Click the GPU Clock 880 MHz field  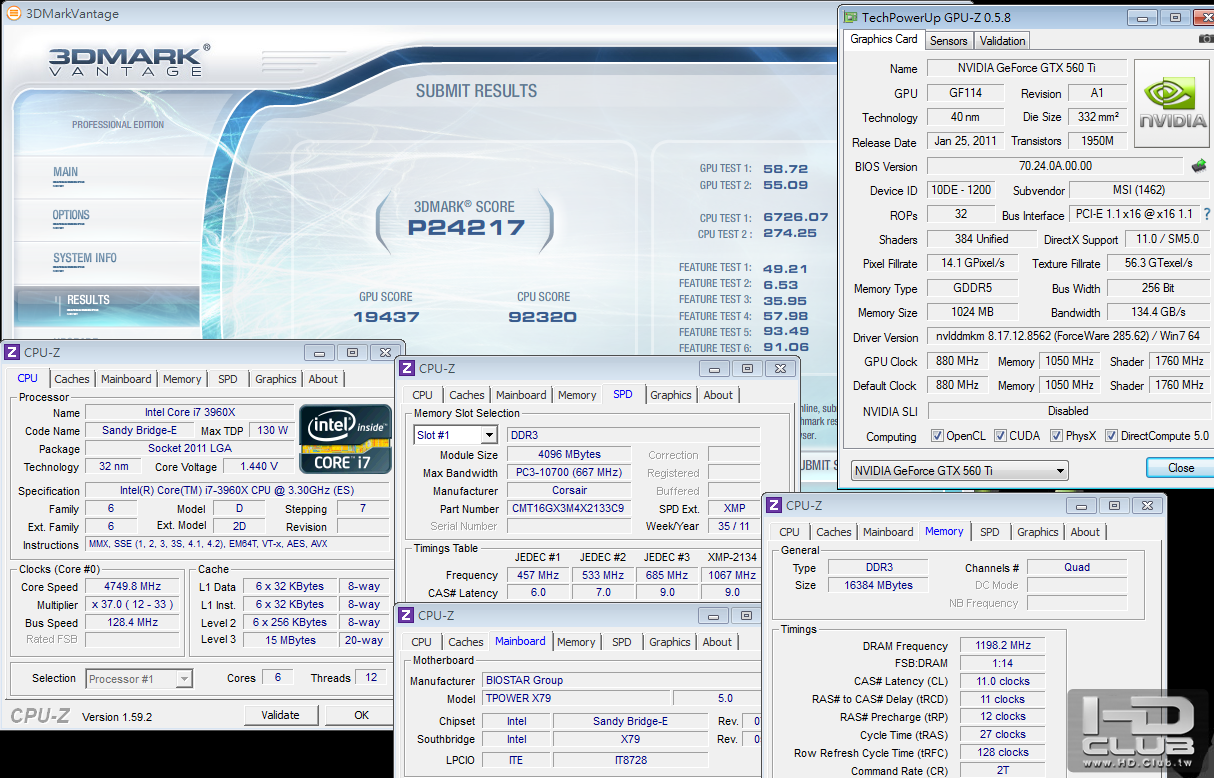click(957, 361)
